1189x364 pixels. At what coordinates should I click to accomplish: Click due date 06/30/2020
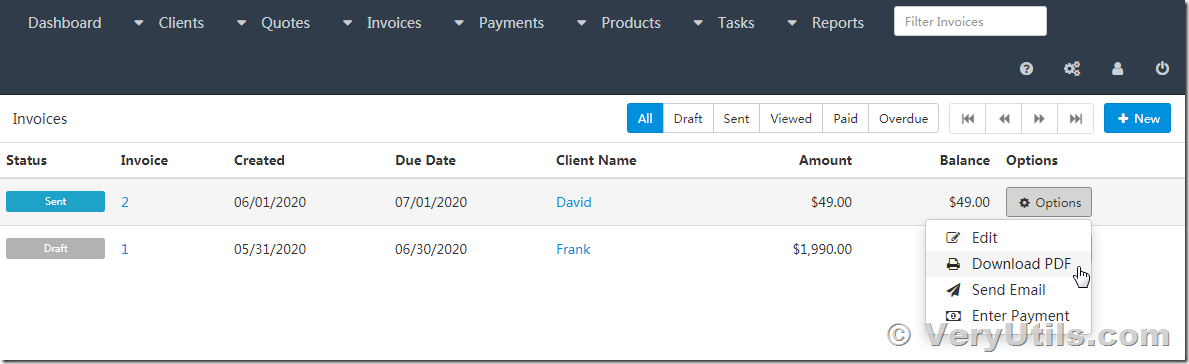coord(431,249)
